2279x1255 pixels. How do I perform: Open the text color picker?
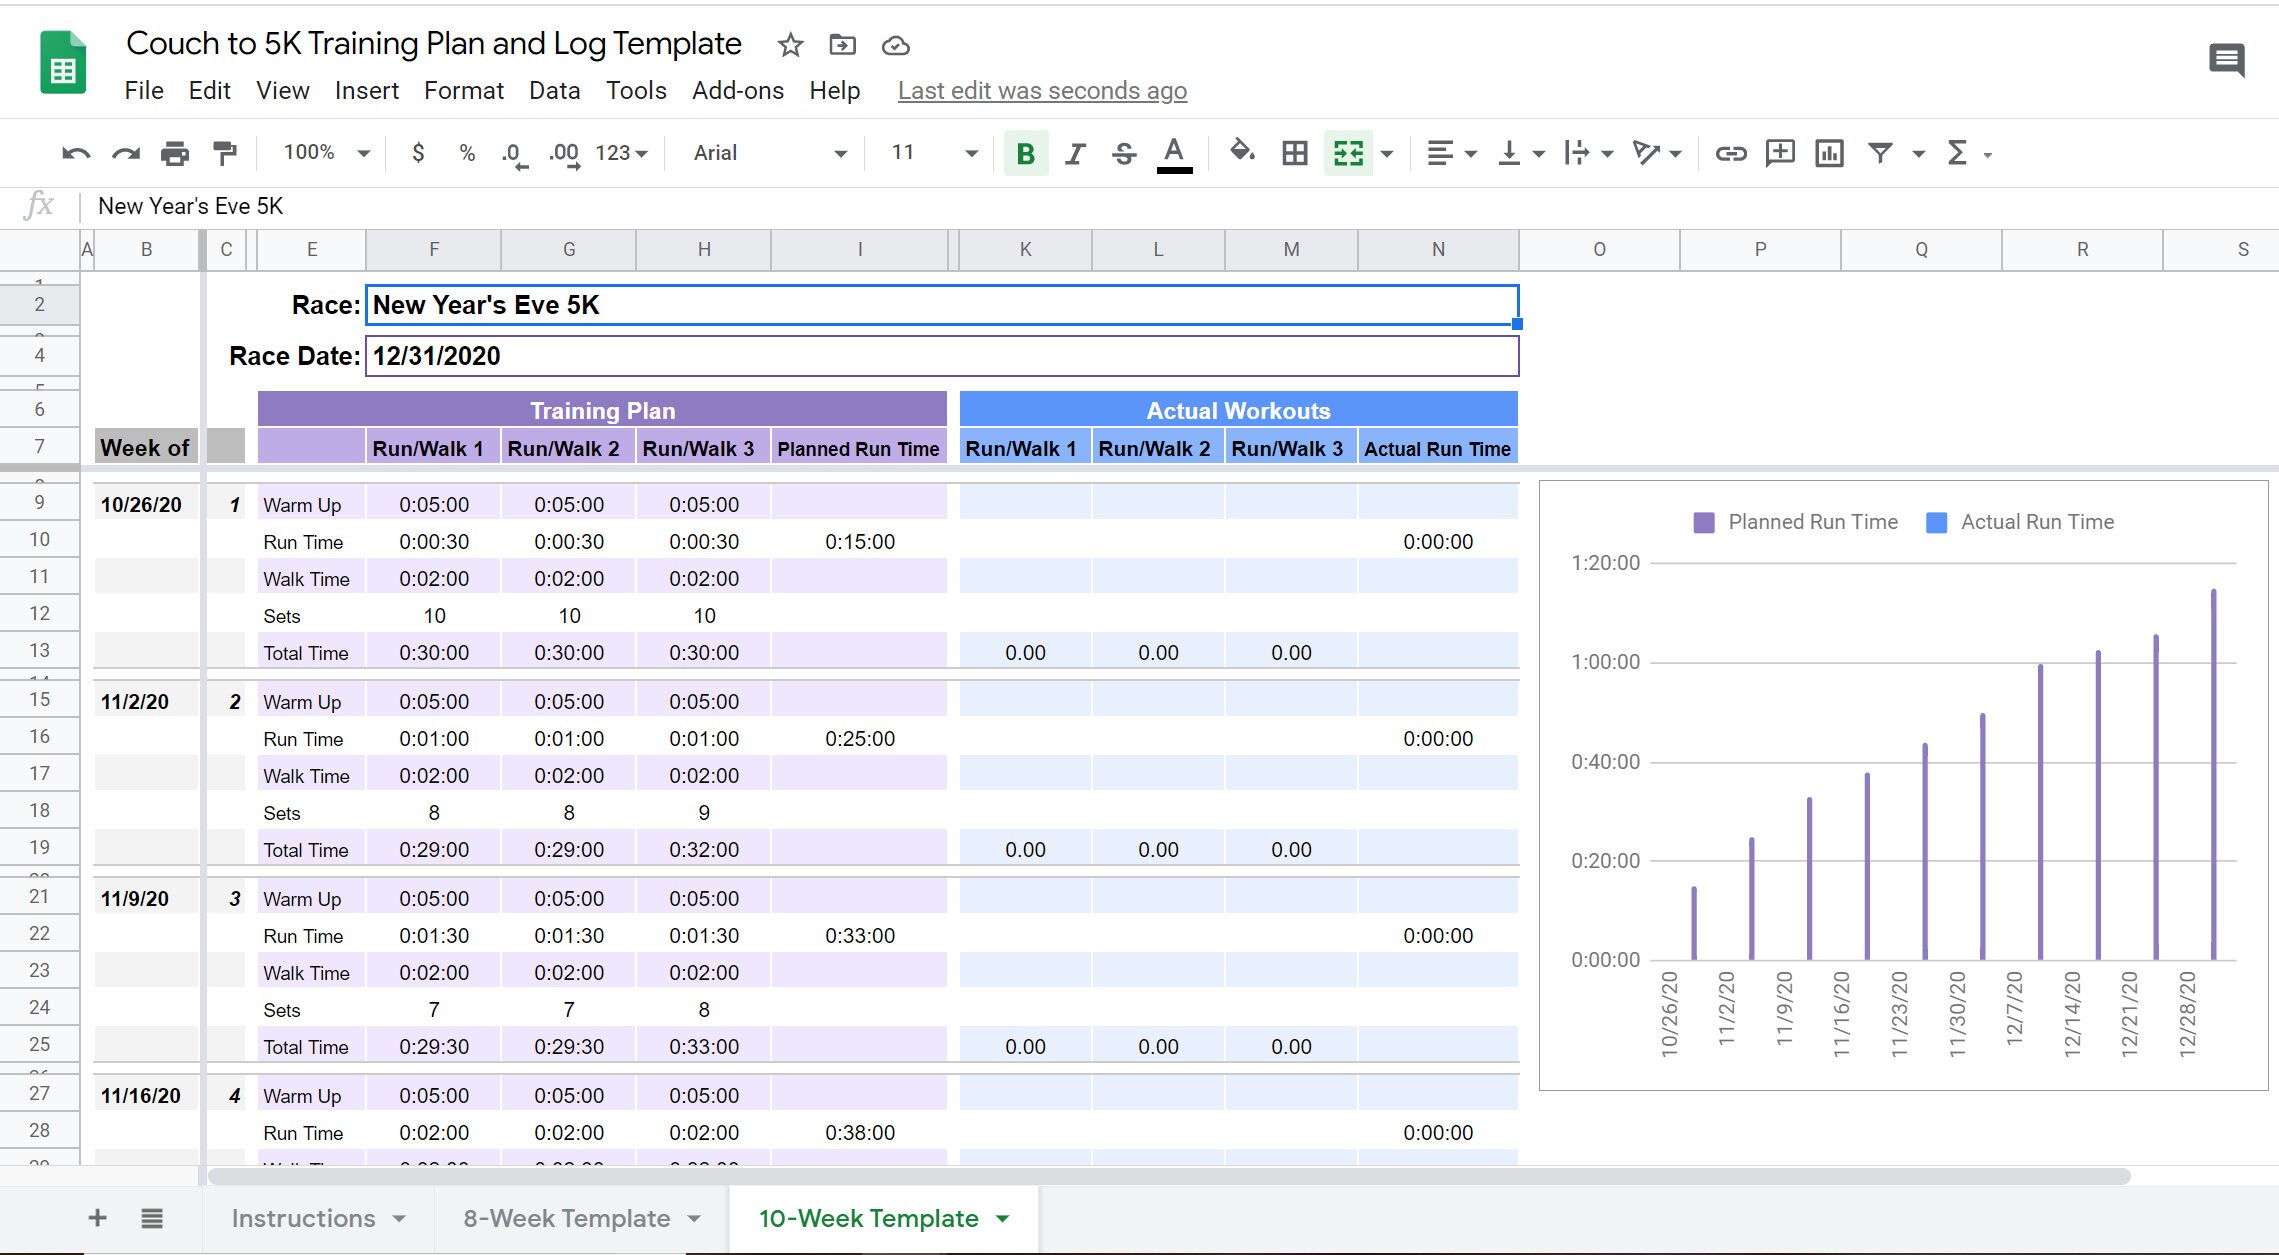pyautogui.click(x=1173, y=153)
